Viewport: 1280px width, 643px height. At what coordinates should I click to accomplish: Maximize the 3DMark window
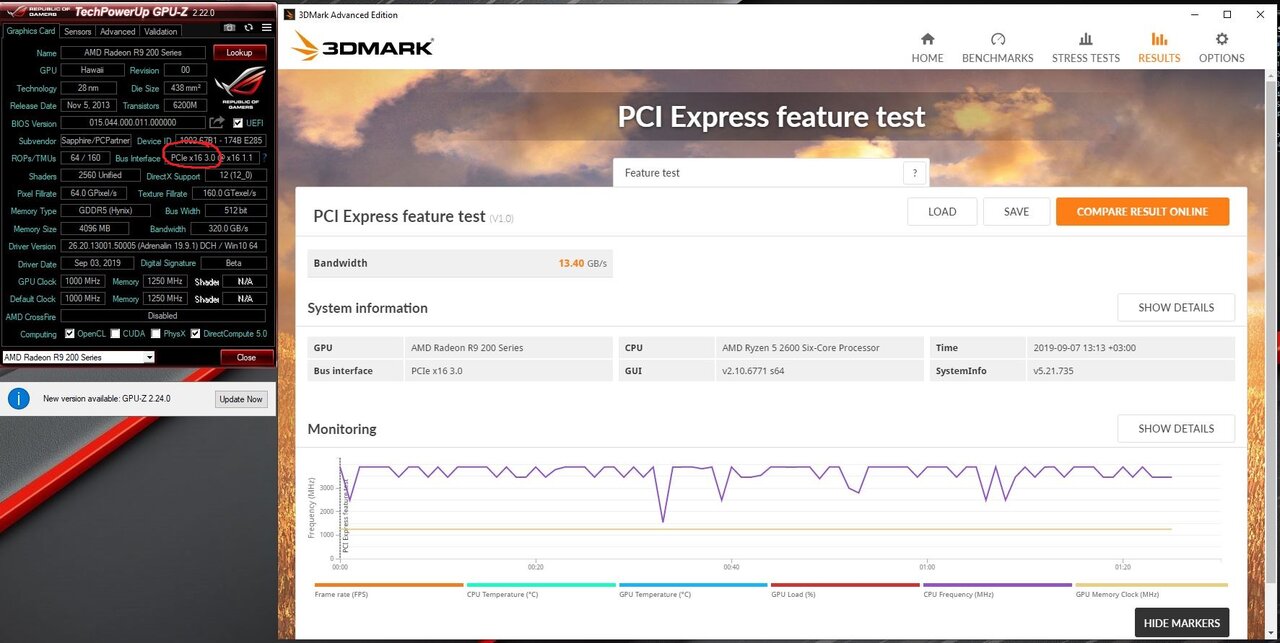(1227, 15)
